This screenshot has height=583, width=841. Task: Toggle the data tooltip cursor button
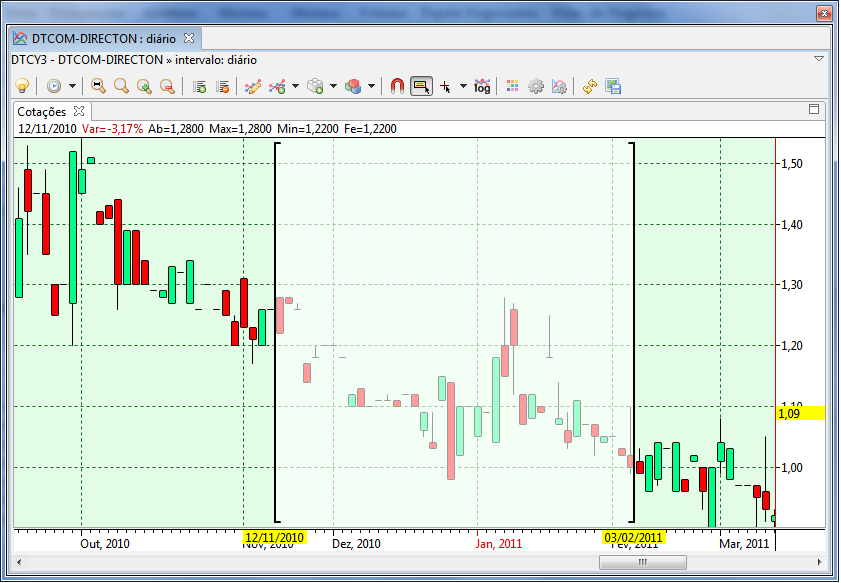[x=421, y=86]
